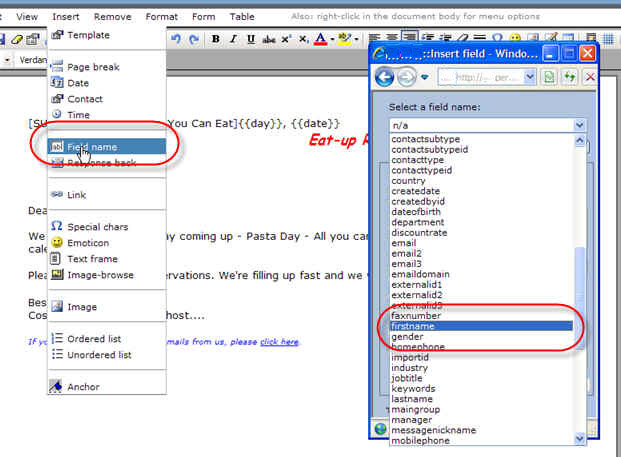Open the Table menu
This screenshot has height=457, width=621.
242,17
